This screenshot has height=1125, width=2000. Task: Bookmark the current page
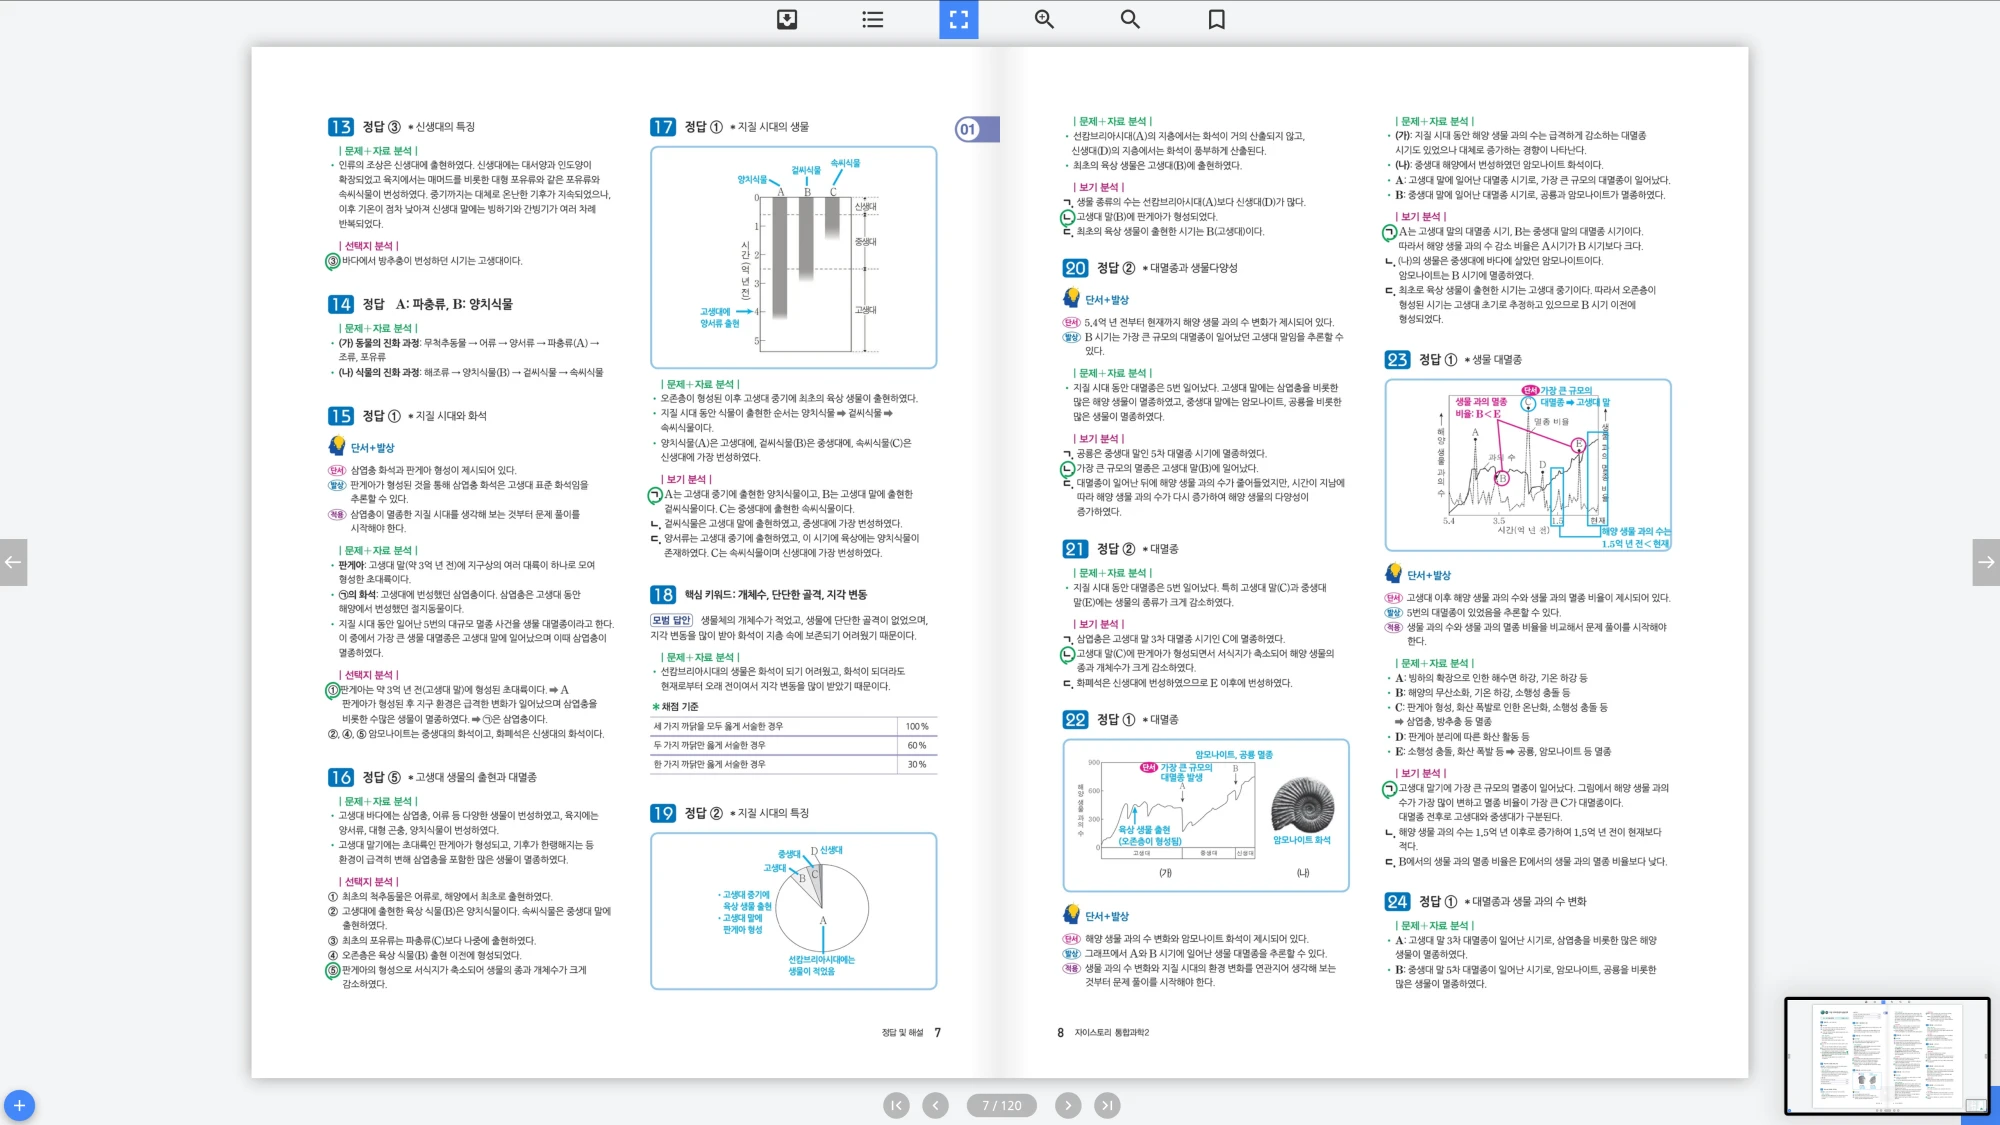1216,19
